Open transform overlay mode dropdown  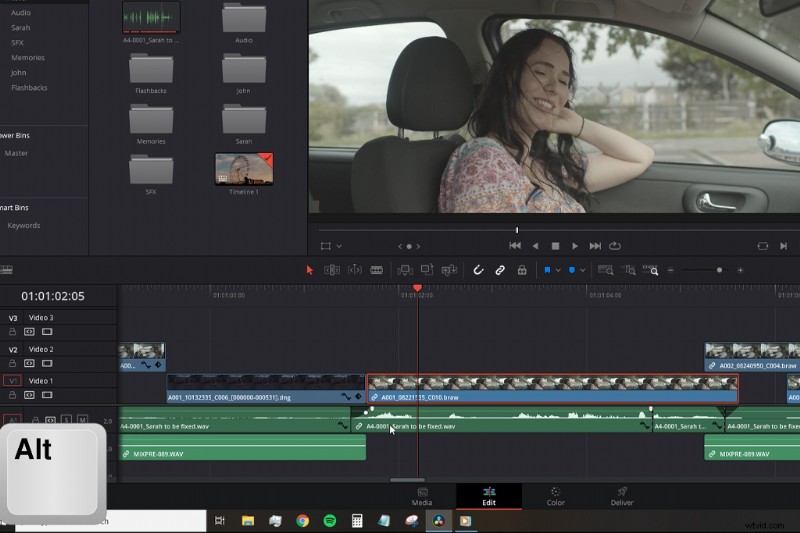[x=339, y=246]
